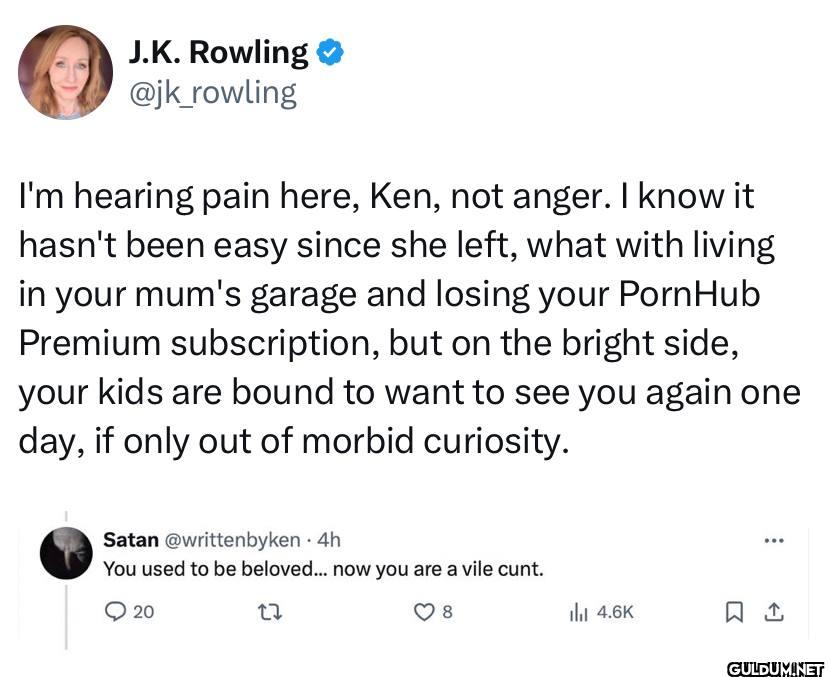The width and height of the screenshot is (828, 677).
Task: Click the J.K. Rowling display name
Action: (x=218, y=51)
